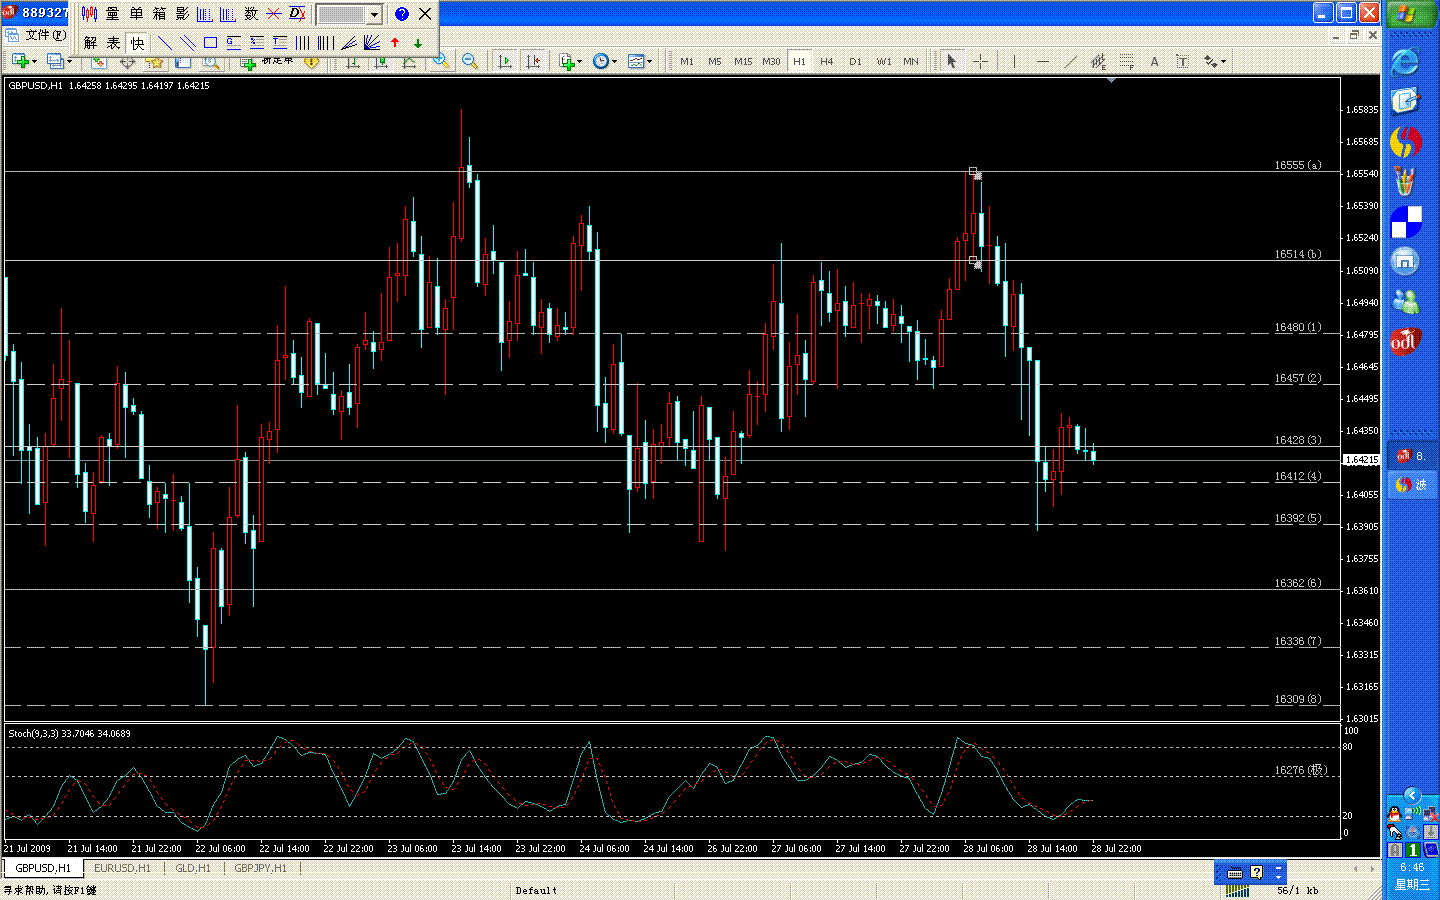Click the red odl icon in side bar
The height and width of the screenshot is (900, 1440).
pyautogui.click(x=1405, y=341)
